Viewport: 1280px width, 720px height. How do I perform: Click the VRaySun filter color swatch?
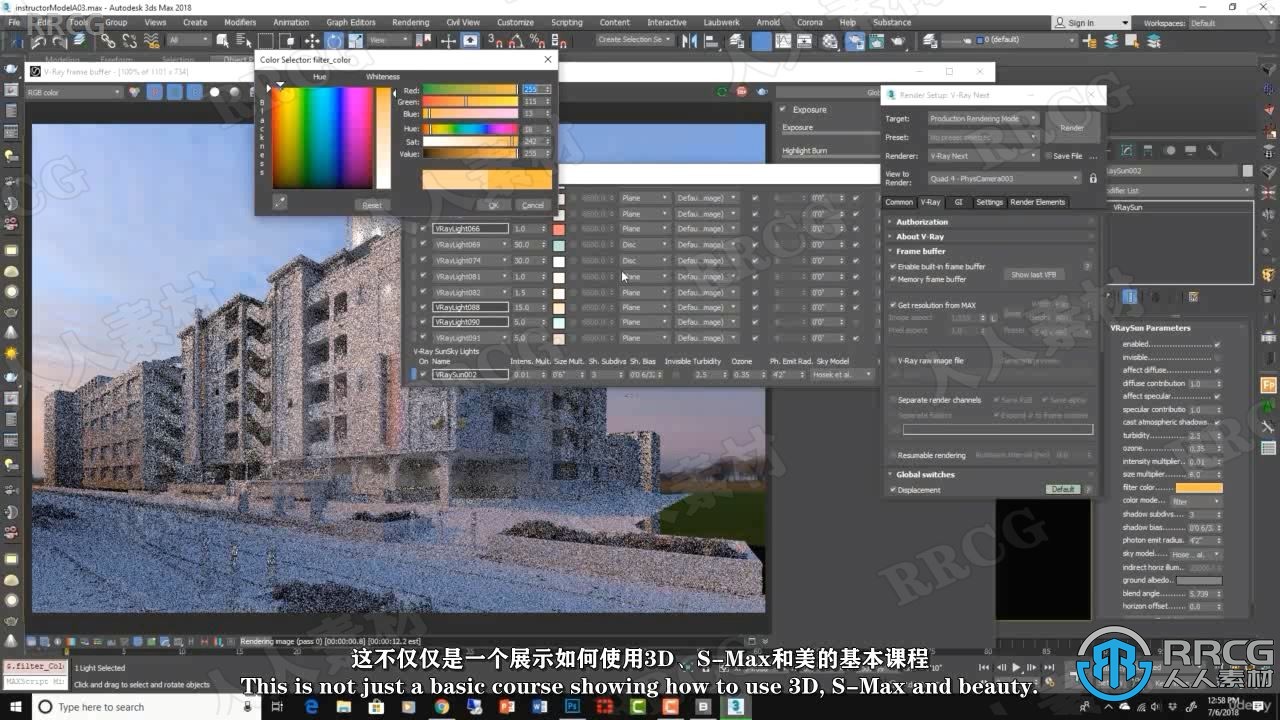point(1199,487)
